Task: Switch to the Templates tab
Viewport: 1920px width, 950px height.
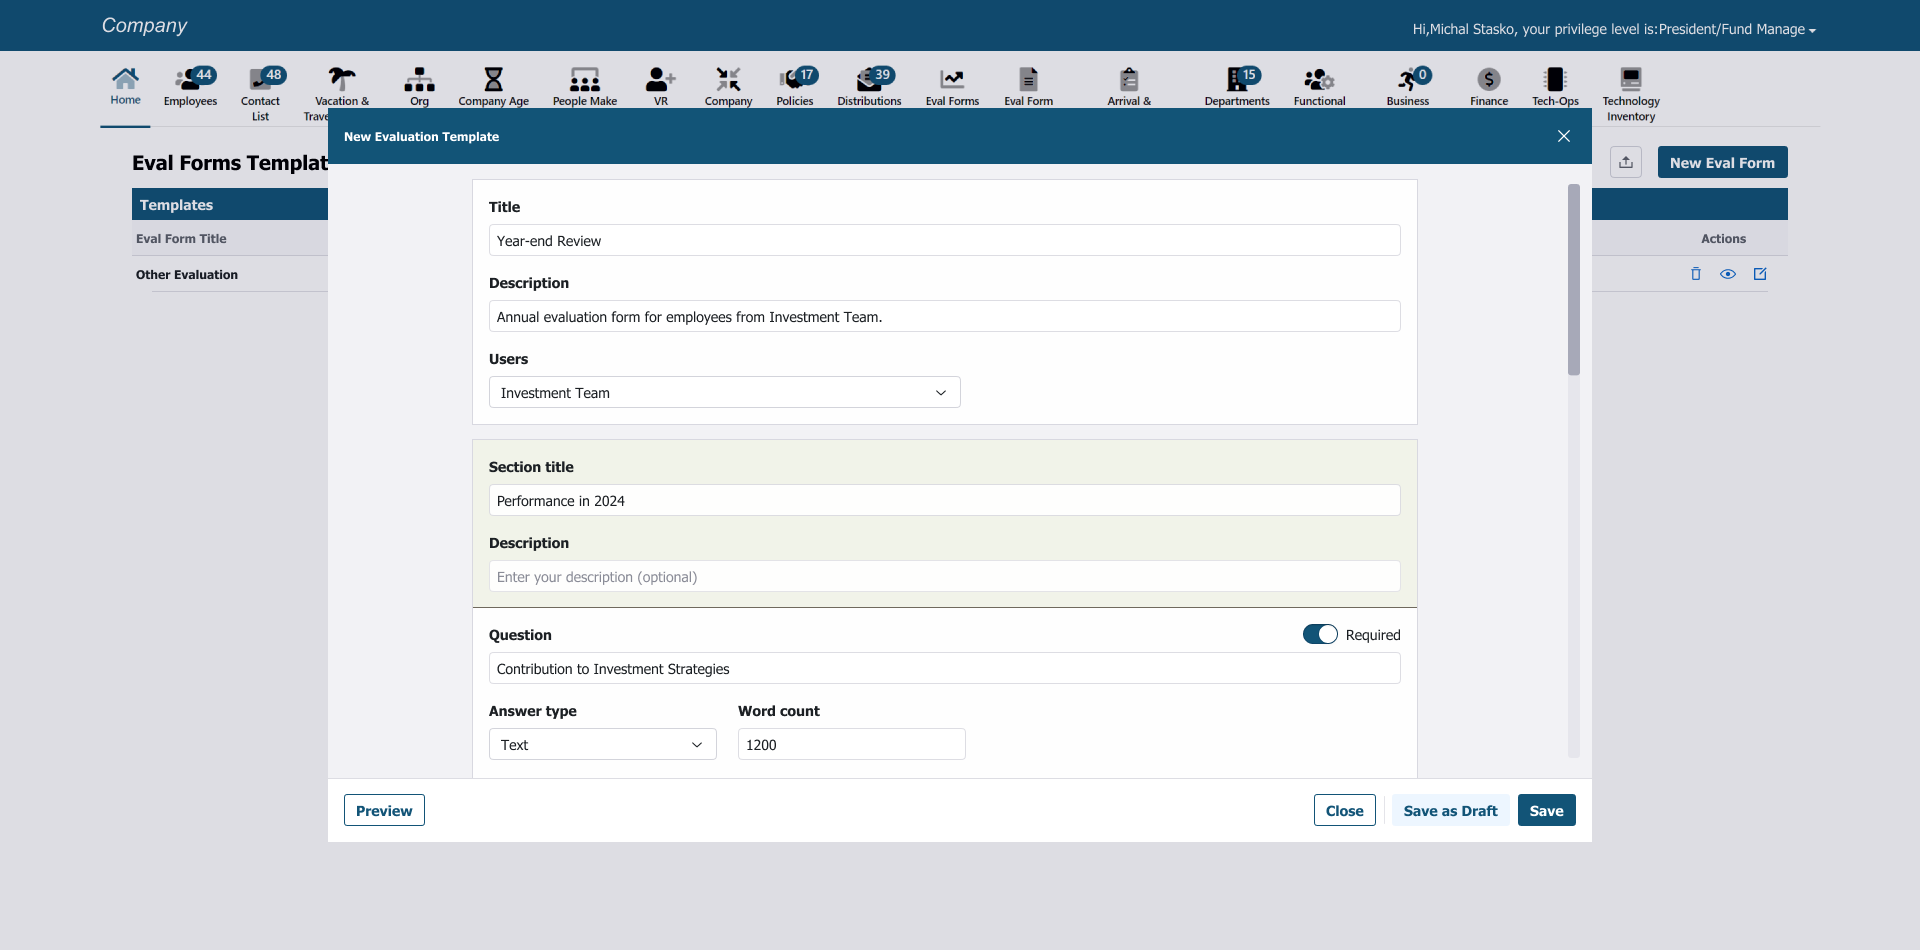Action: click(x=176, y=204)
